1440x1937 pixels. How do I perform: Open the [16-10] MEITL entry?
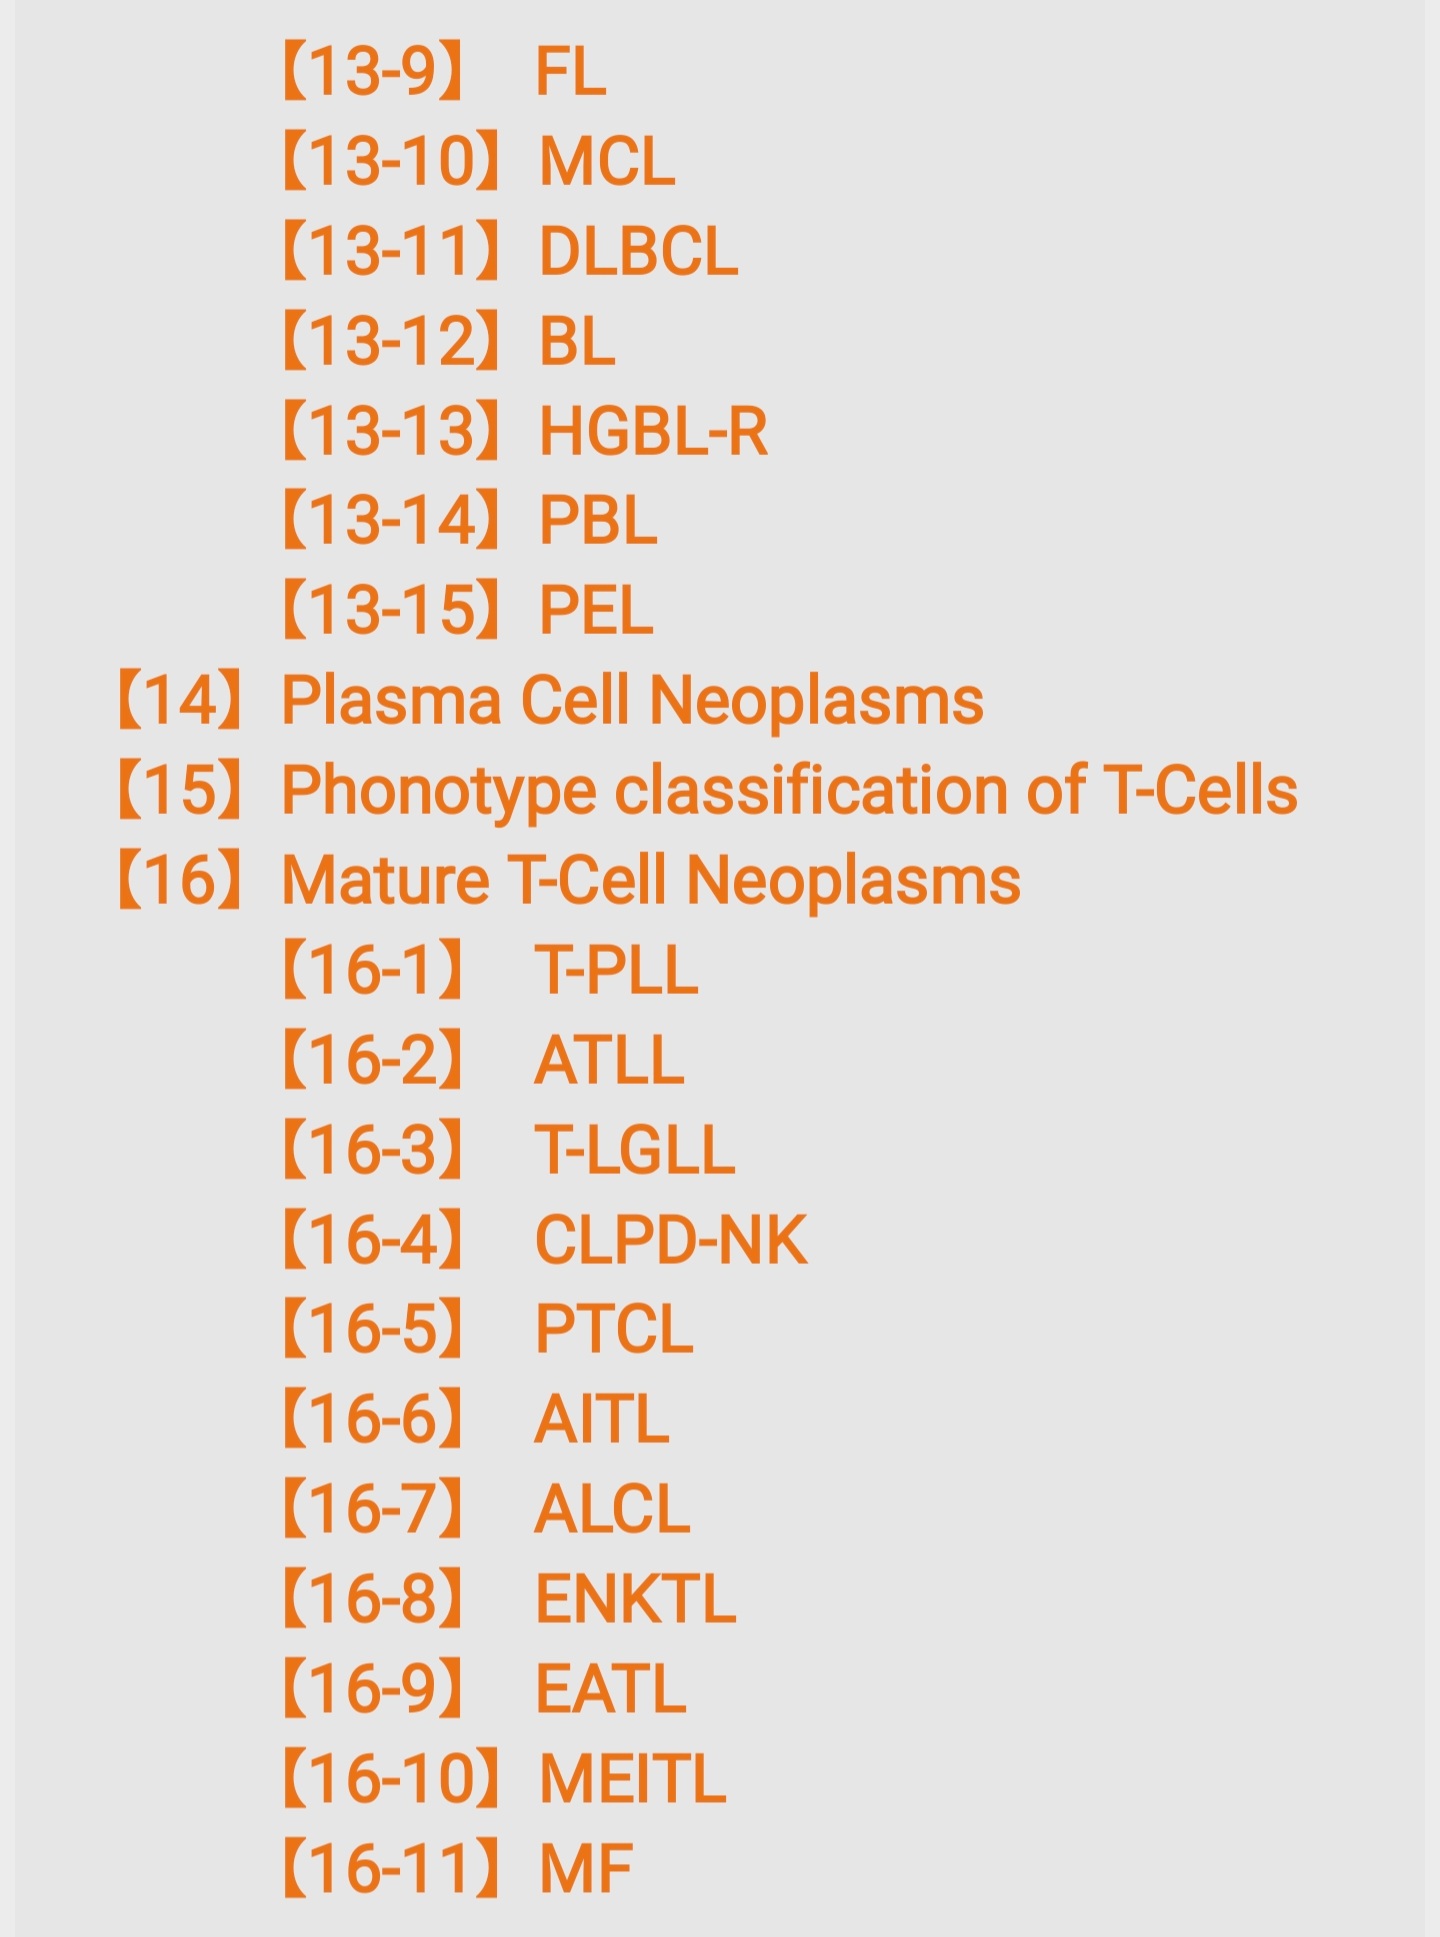(x=503, y=1779)
